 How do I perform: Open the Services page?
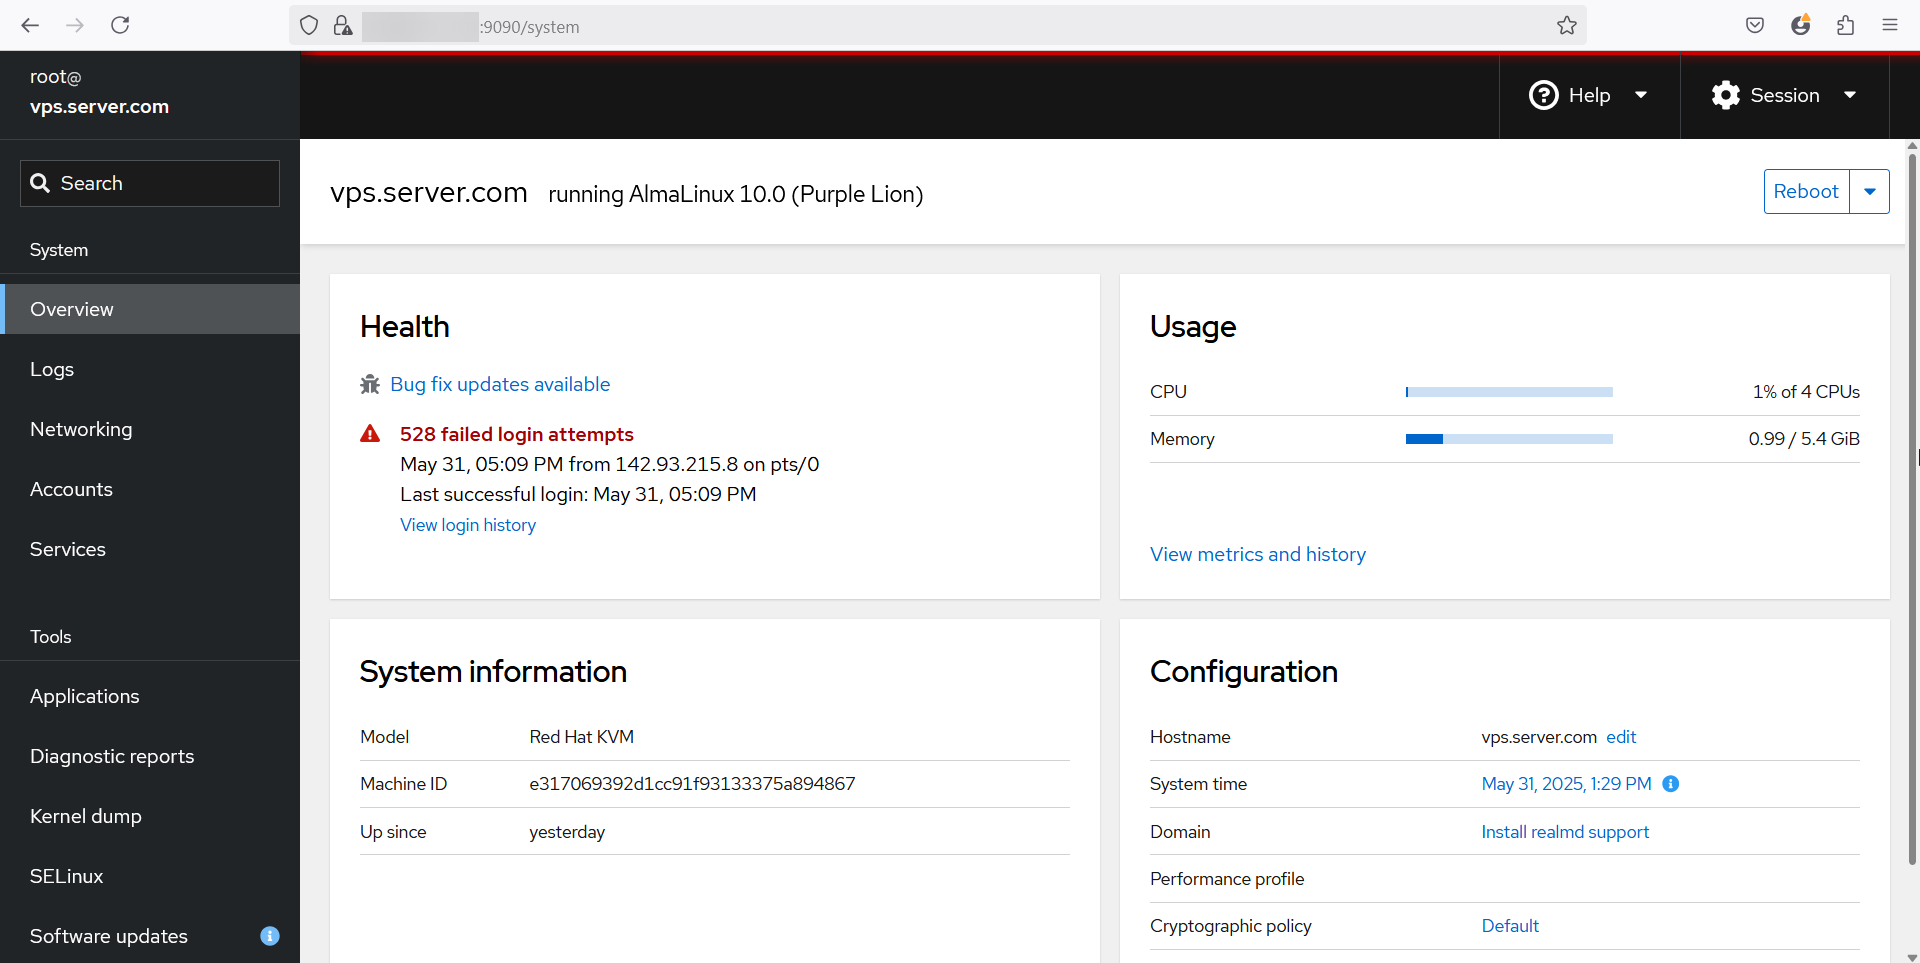[150, 549]
